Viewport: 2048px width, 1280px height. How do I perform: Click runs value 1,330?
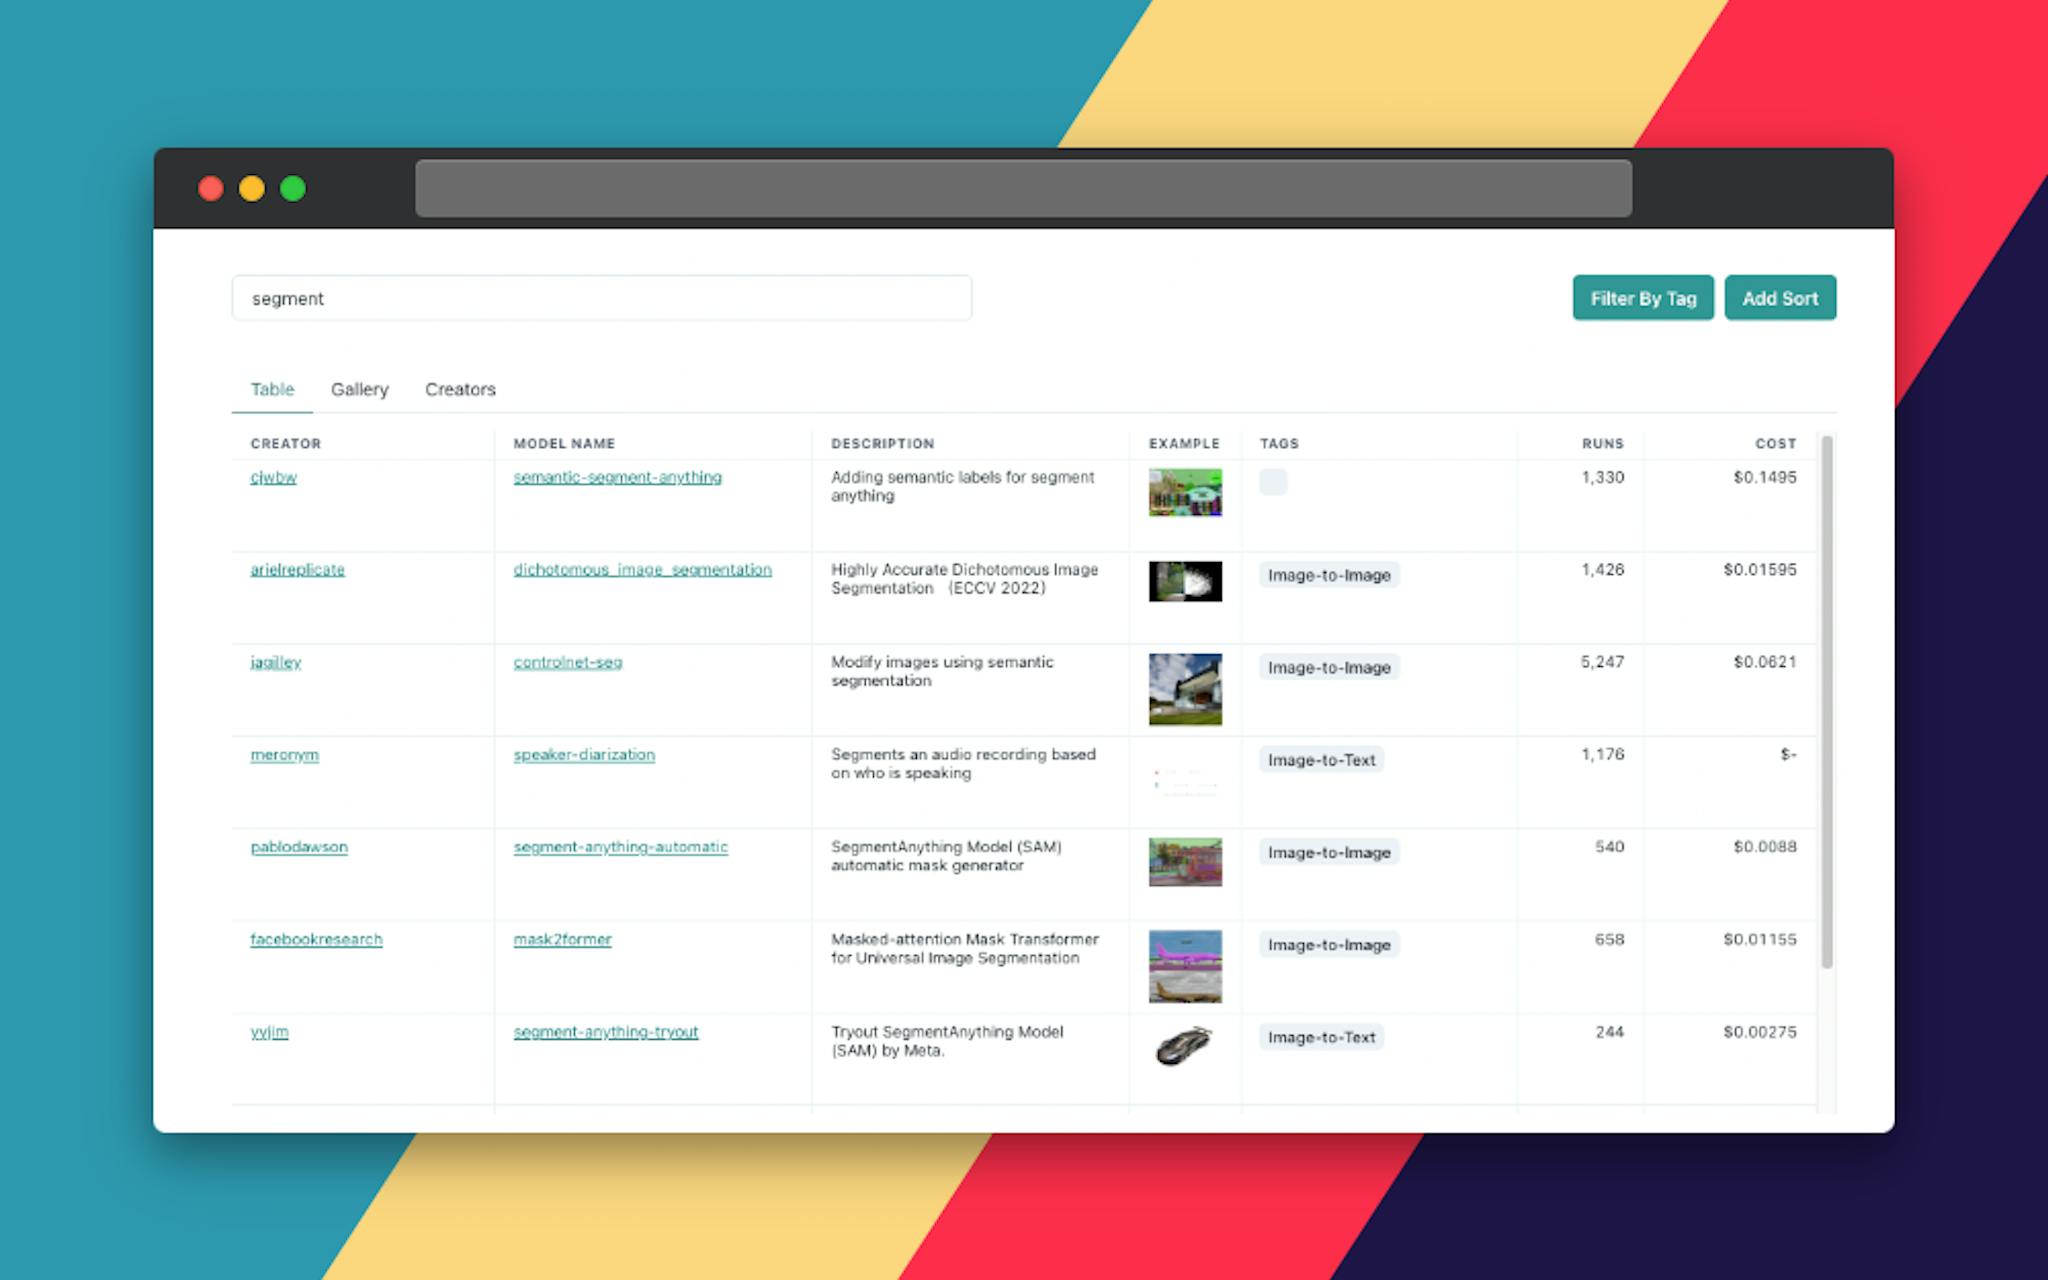click(1602, 477)
